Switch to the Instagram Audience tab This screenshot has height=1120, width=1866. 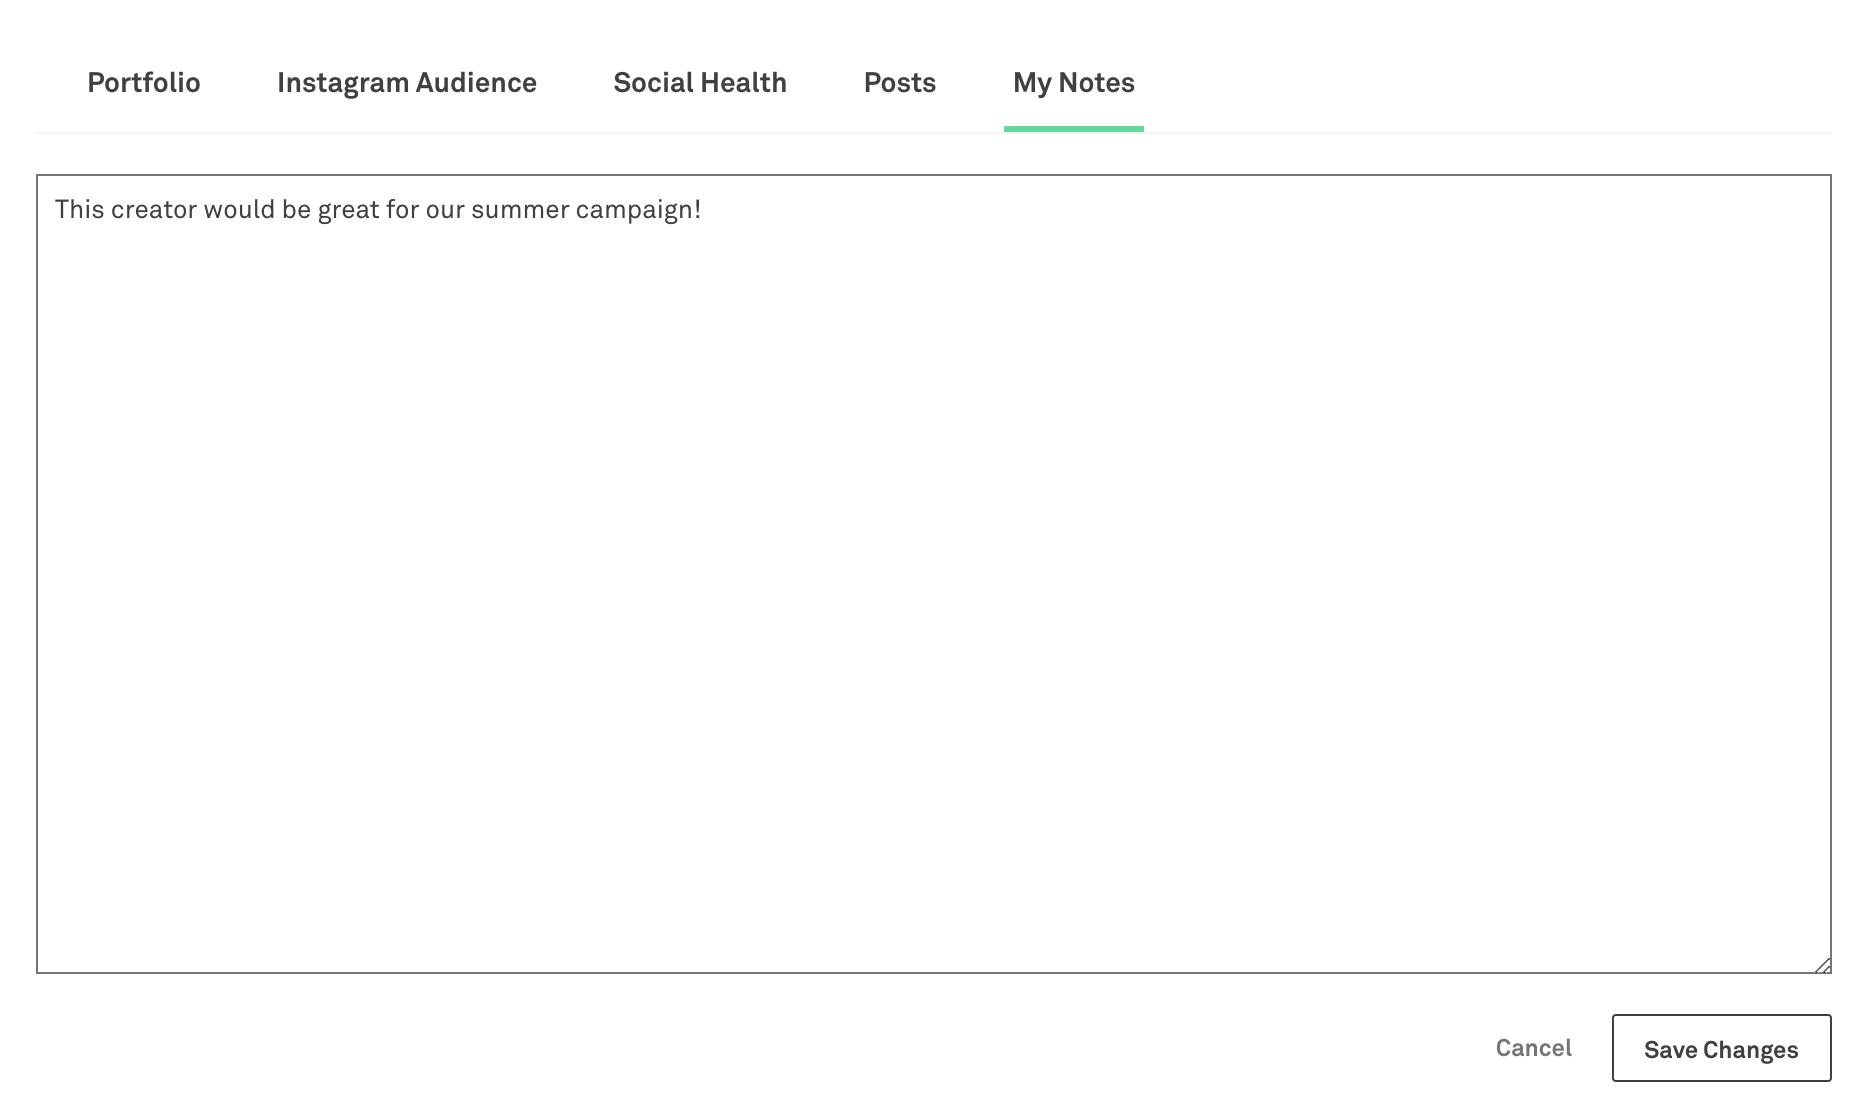(x=406, y=83)
